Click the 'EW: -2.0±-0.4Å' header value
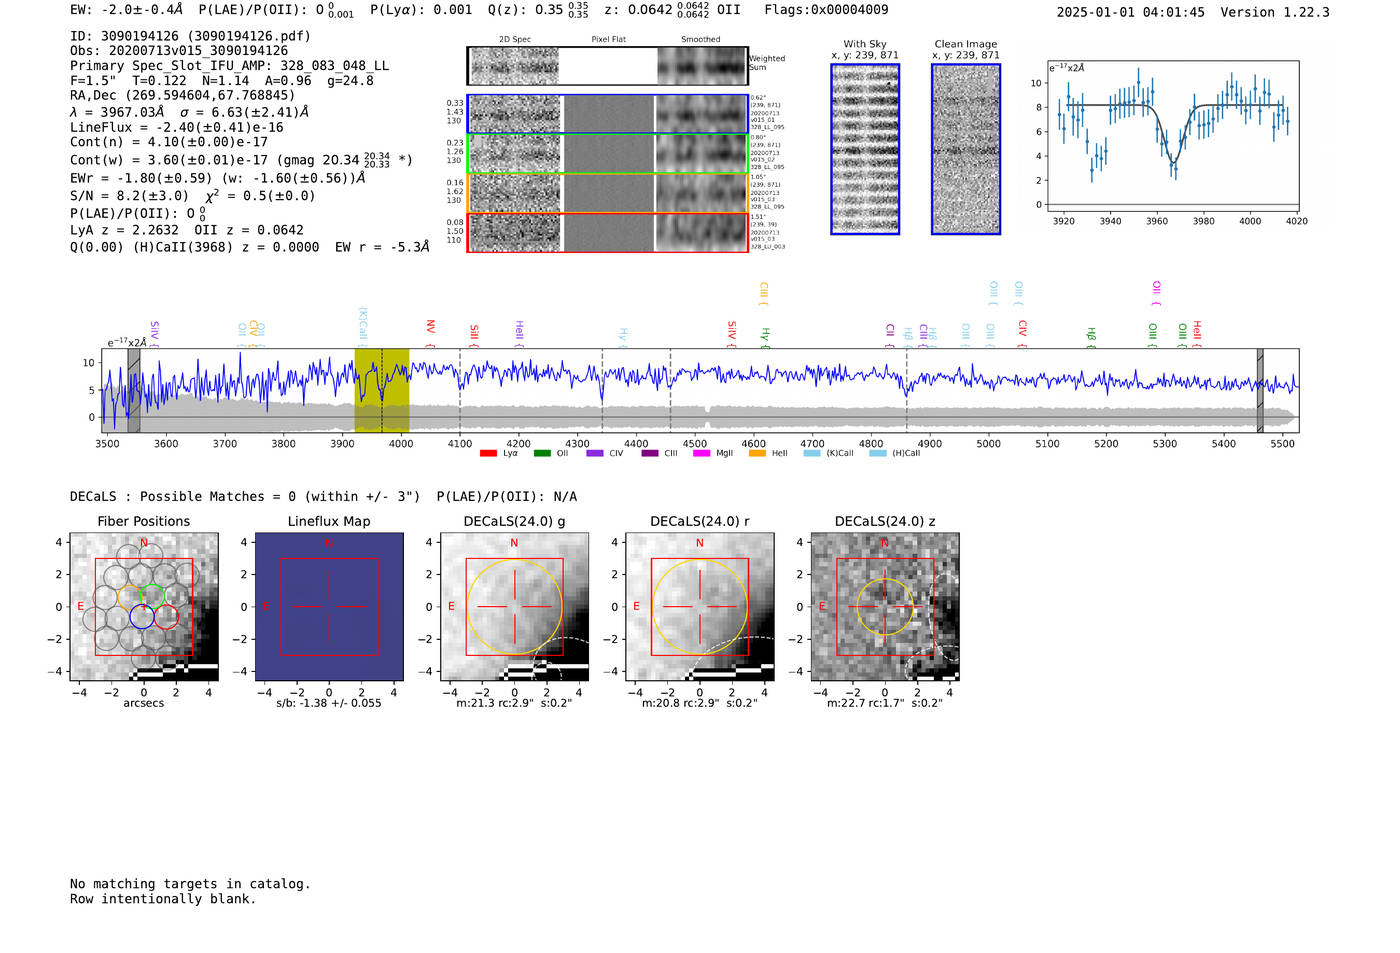The image size is (1400, 953). [127, 10]
